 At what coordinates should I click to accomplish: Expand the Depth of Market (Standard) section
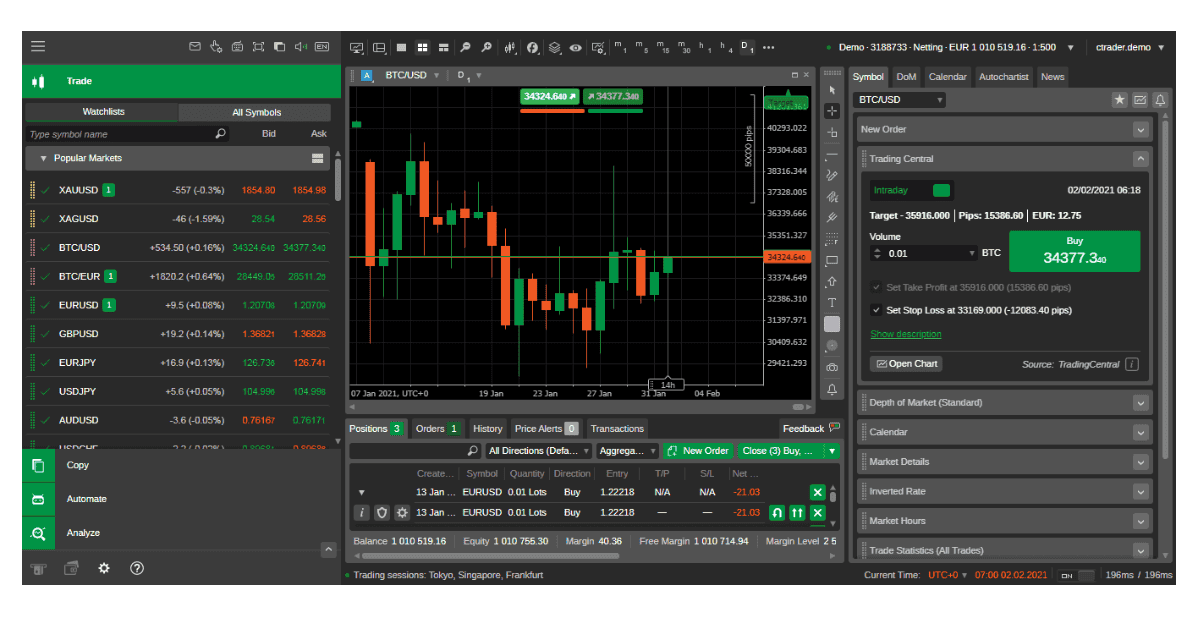coord(1139,402)
